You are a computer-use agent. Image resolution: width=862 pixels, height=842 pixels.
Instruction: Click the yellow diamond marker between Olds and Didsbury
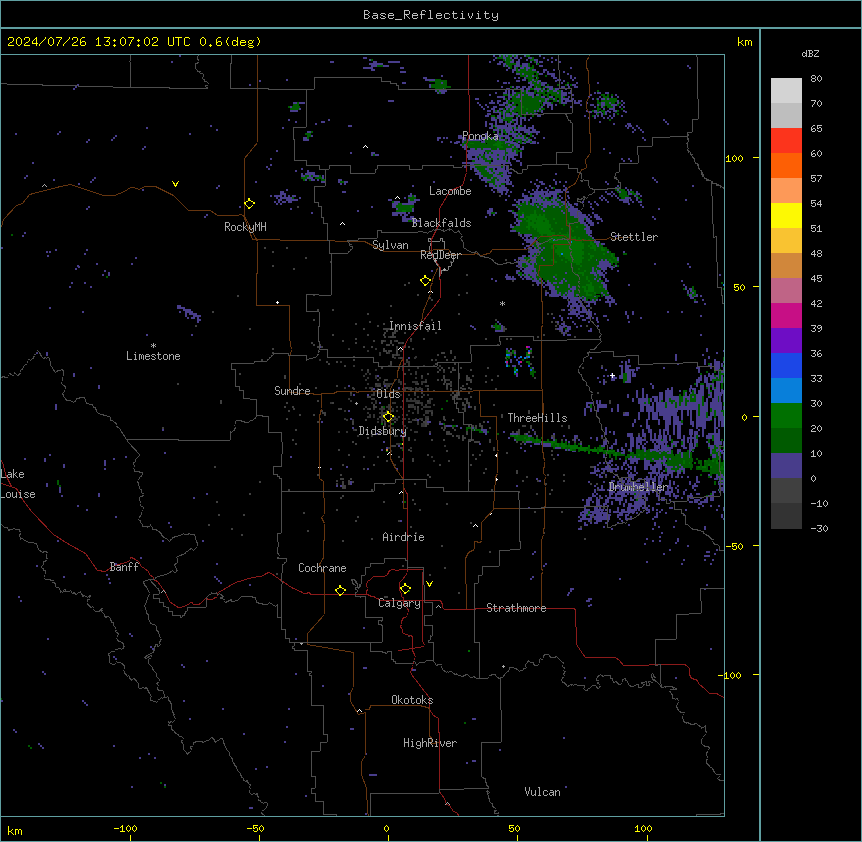click(388, 417)
